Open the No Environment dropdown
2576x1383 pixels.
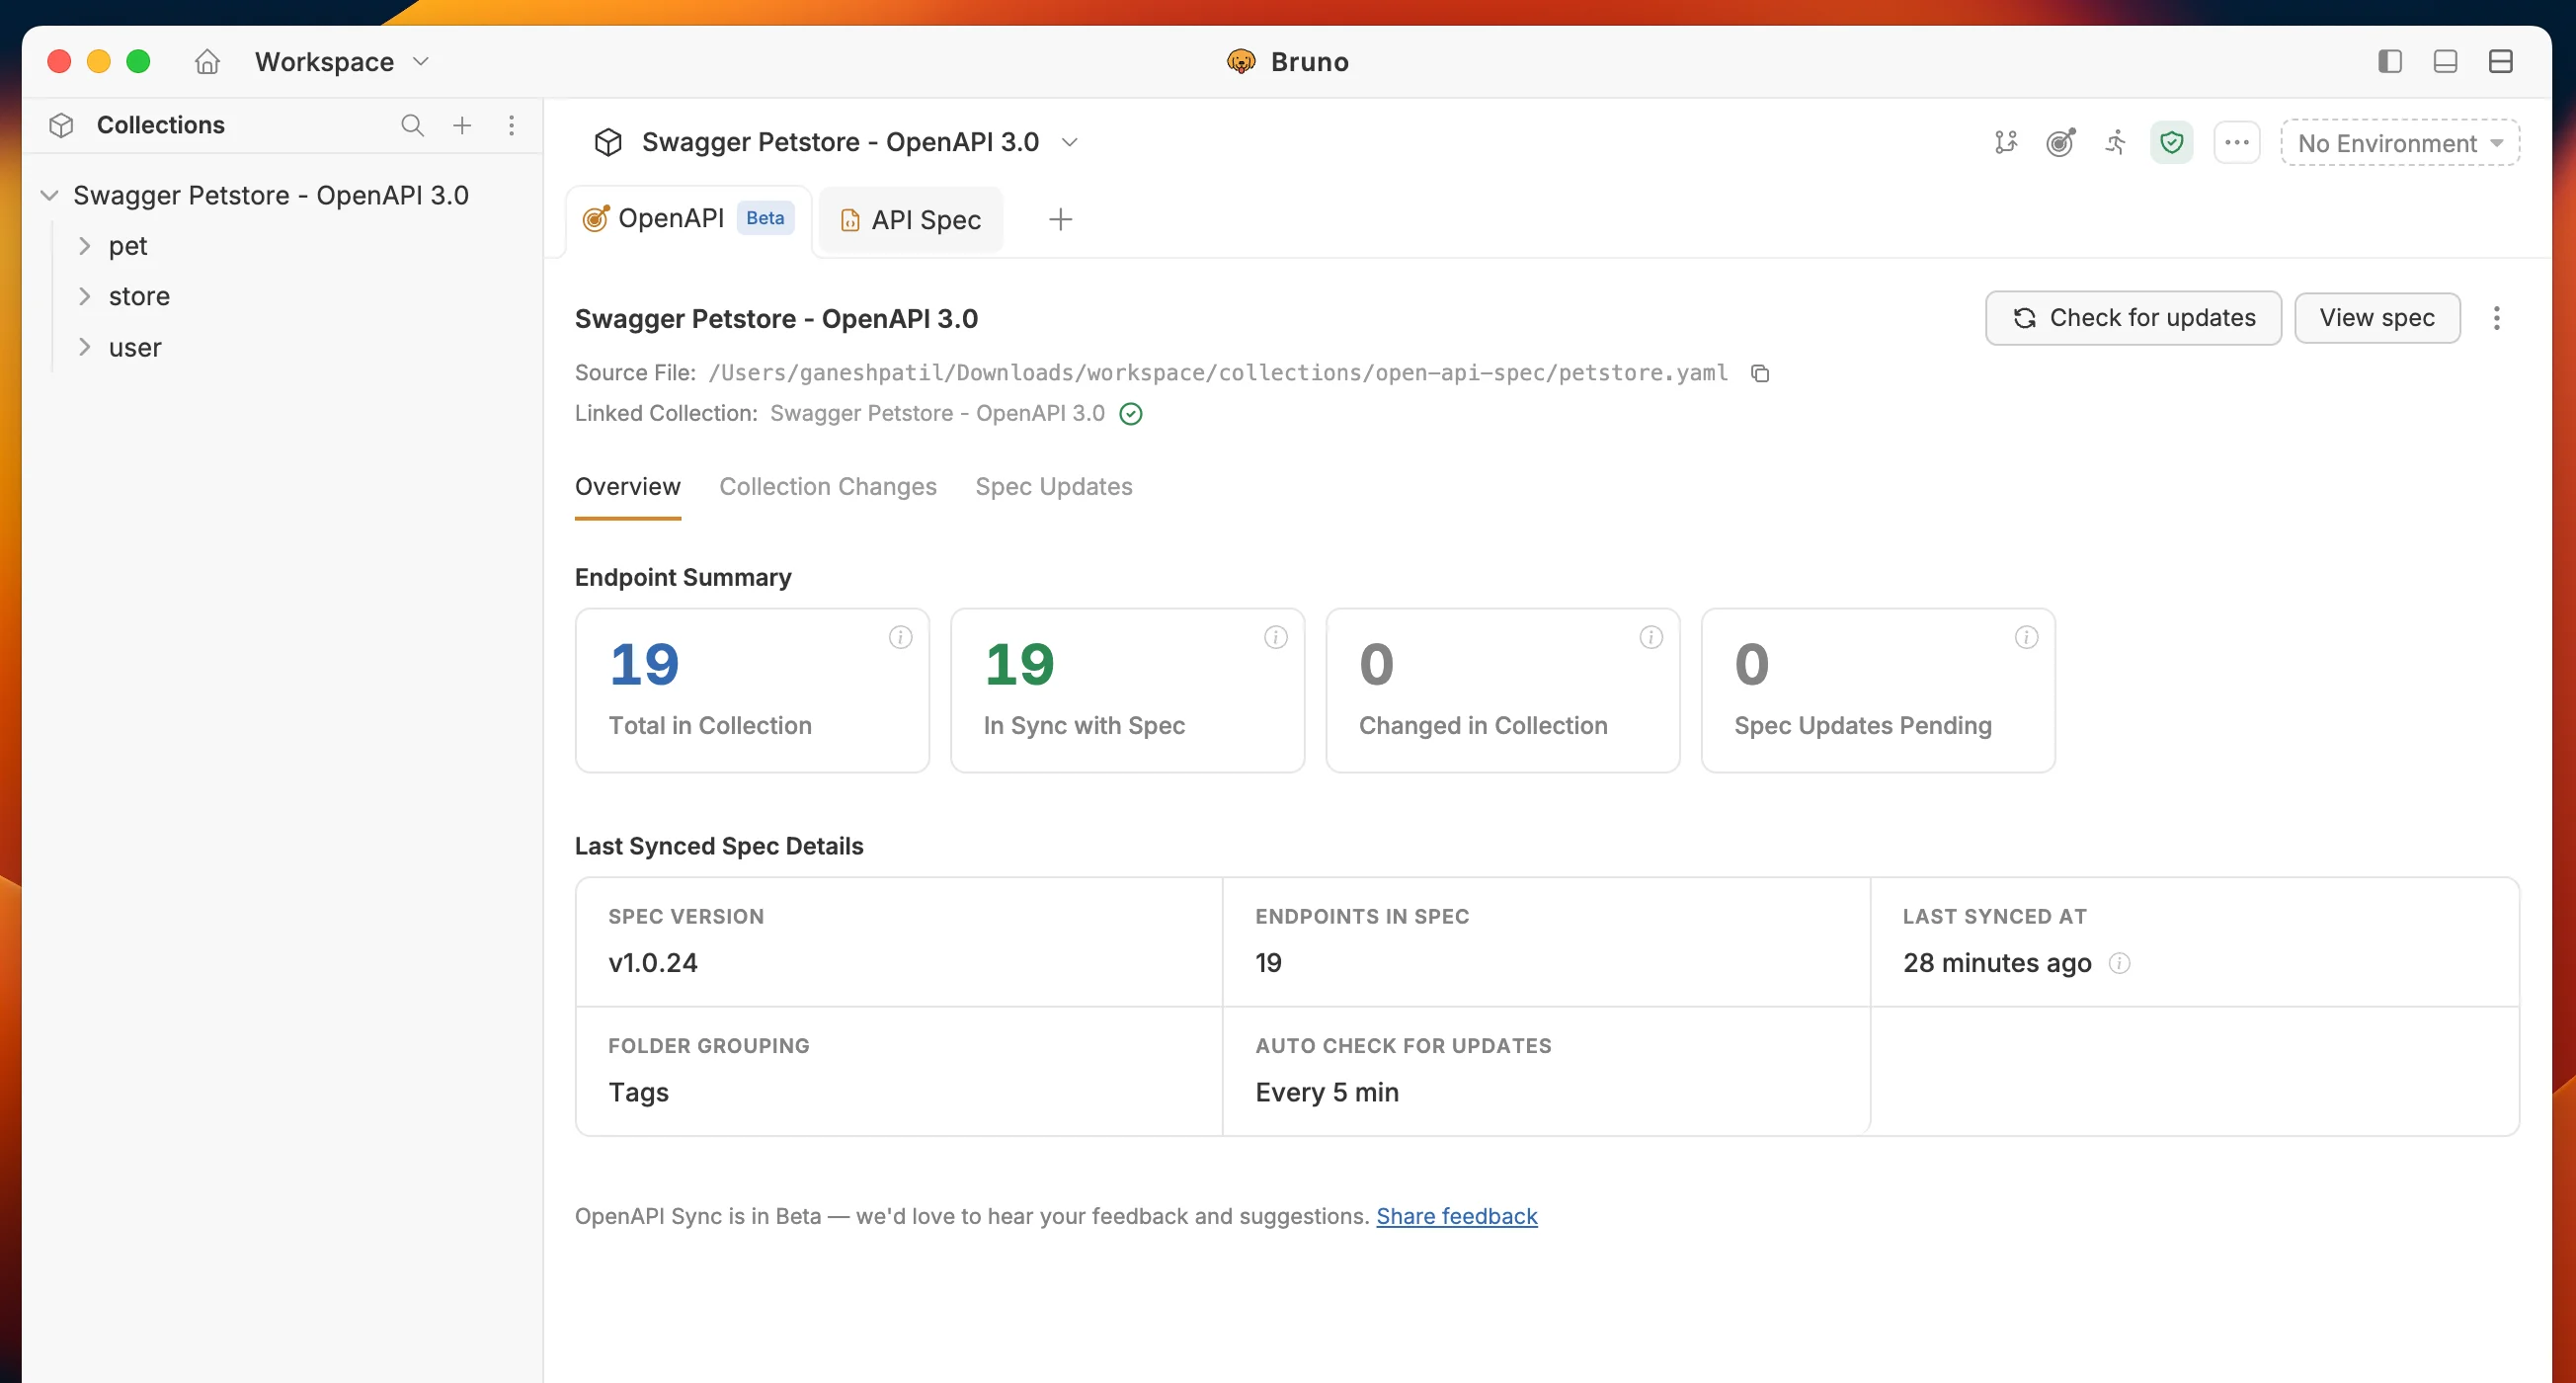[x=2400, y=143]
